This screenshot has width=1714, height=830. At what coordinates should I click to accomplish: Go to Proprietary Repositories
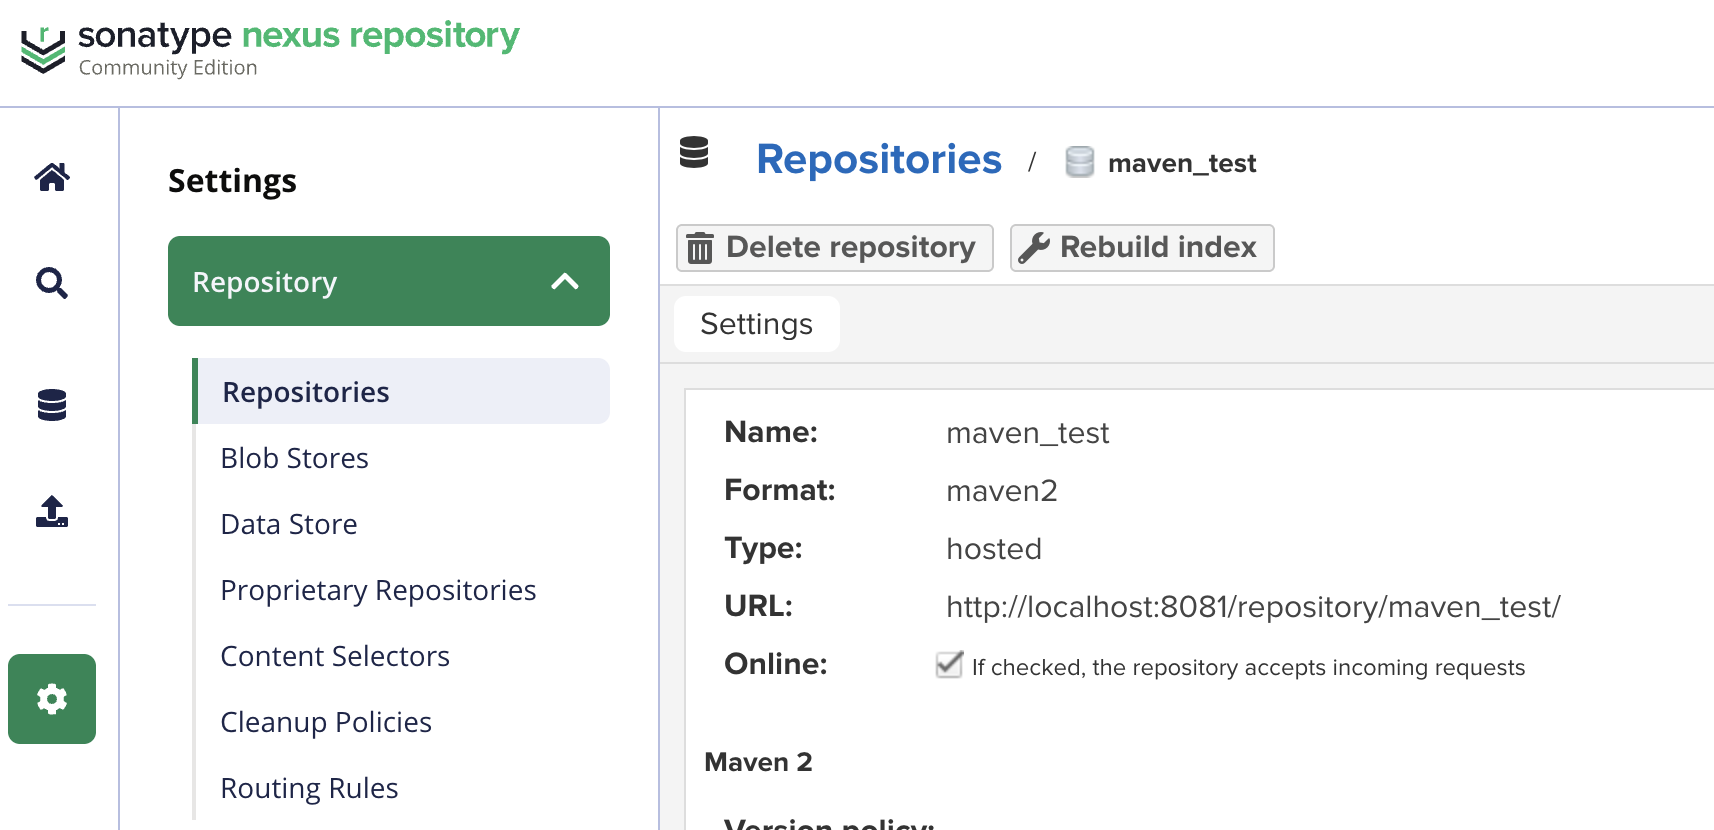pyautogui.click(x=378, y=590)
